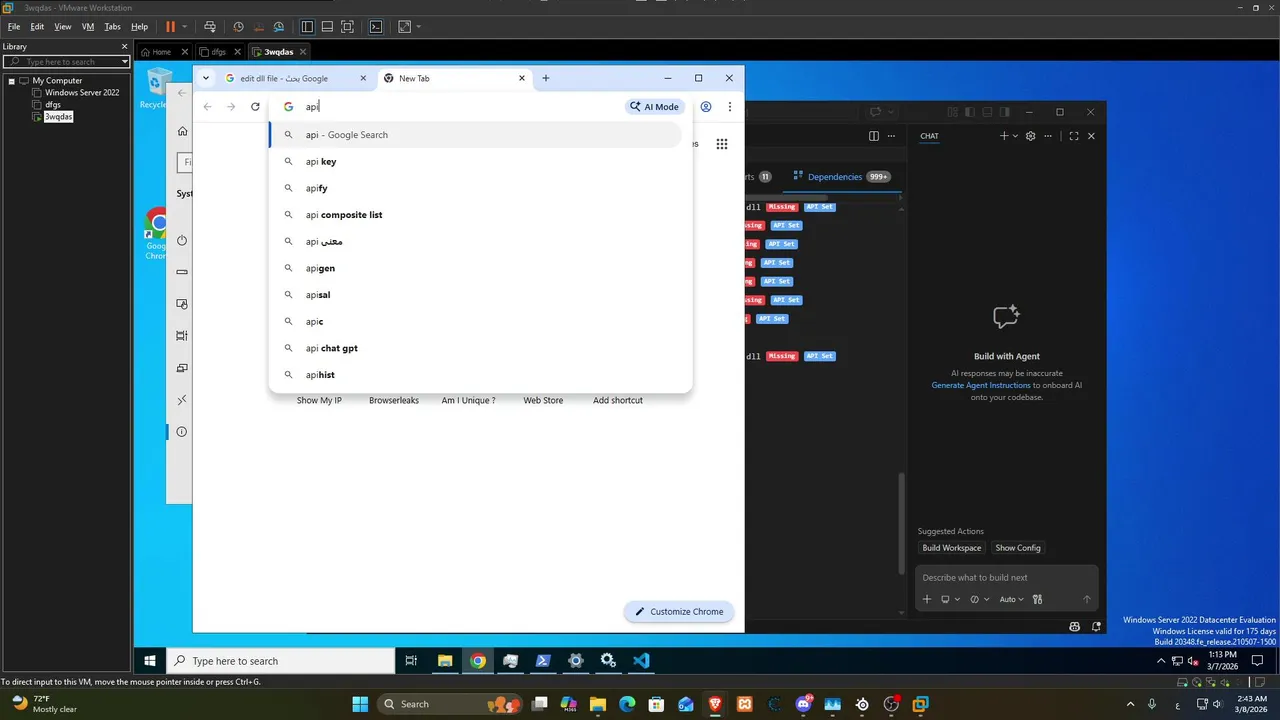Open the VMware console view icon
Screen dimensions: 1280x720
376,27
